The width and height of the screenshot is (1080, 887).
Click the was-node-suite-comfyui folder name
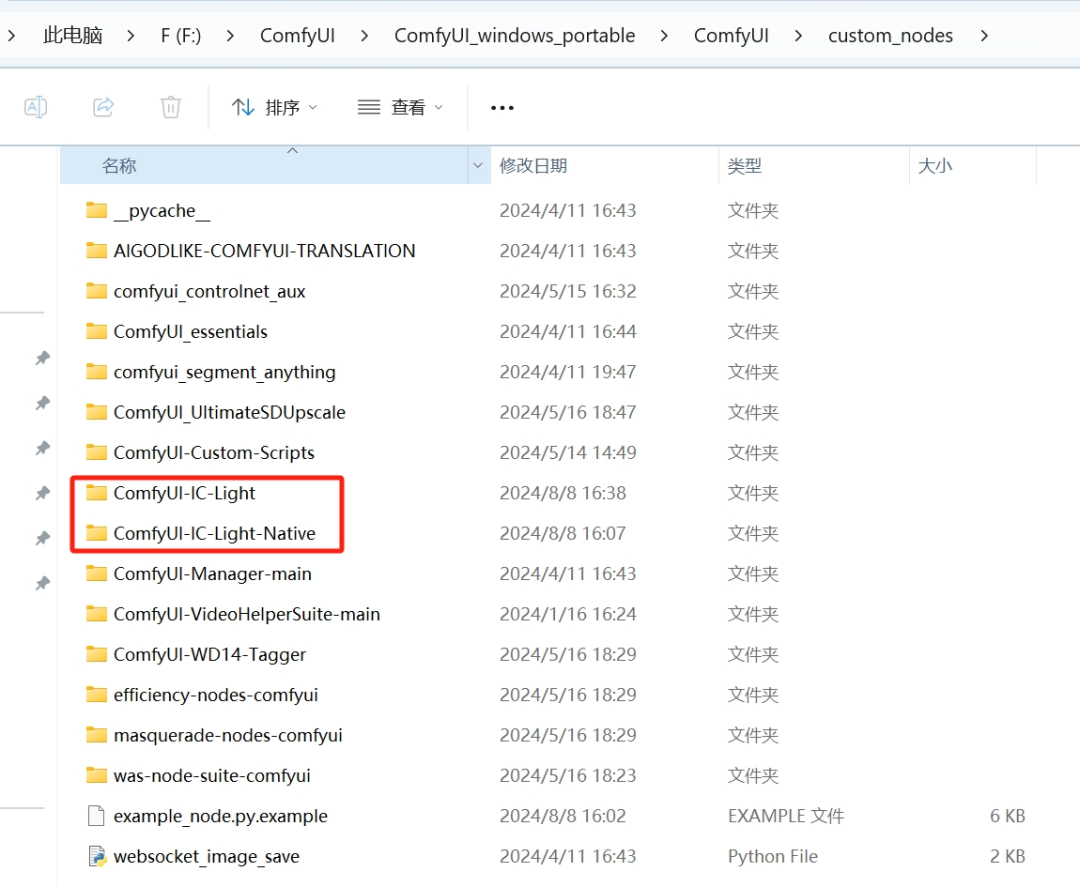coord(212,776)
